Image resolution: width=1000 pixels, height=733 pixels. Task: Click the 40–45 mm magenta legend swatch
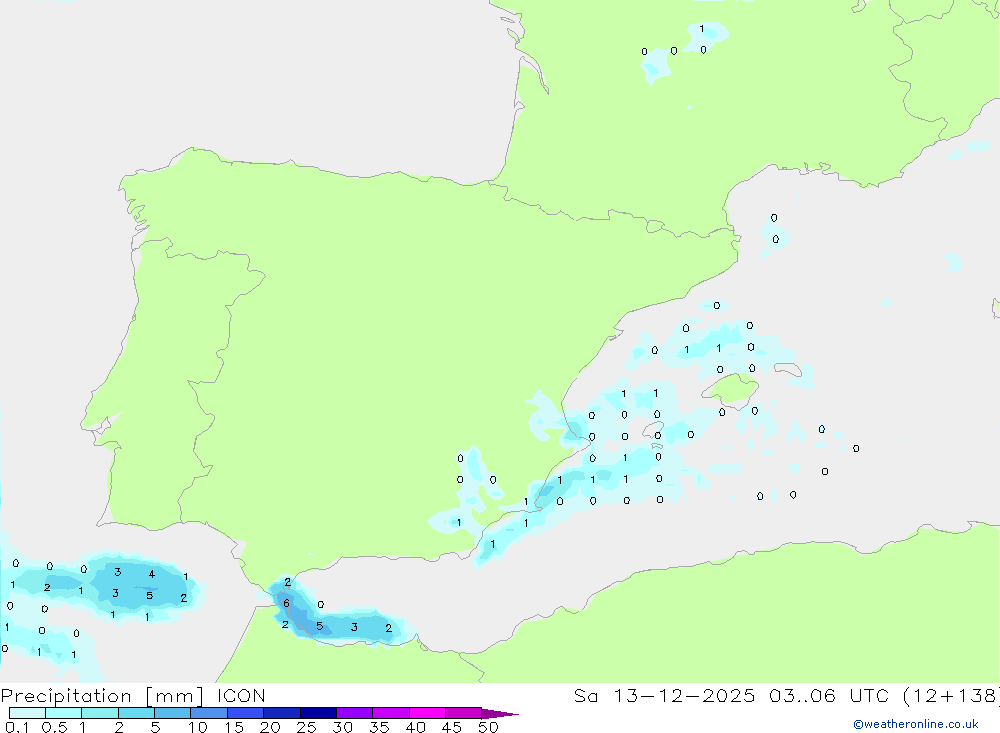(x=427, y=713)
